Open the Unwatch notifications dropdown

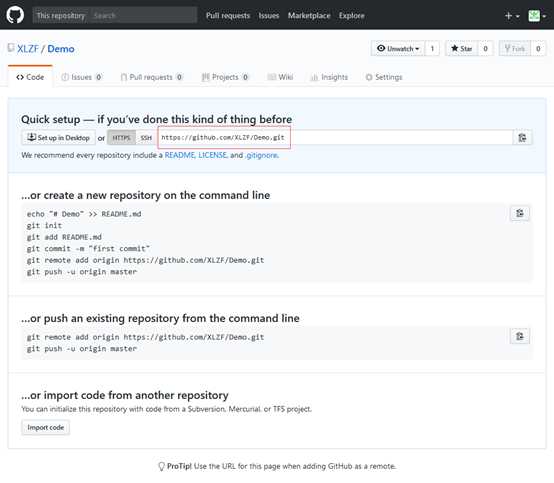(x=398, y=48)
